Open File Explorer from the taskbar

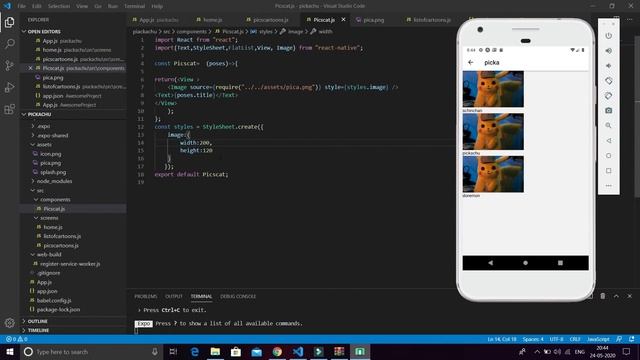click(x=215, y=352)
